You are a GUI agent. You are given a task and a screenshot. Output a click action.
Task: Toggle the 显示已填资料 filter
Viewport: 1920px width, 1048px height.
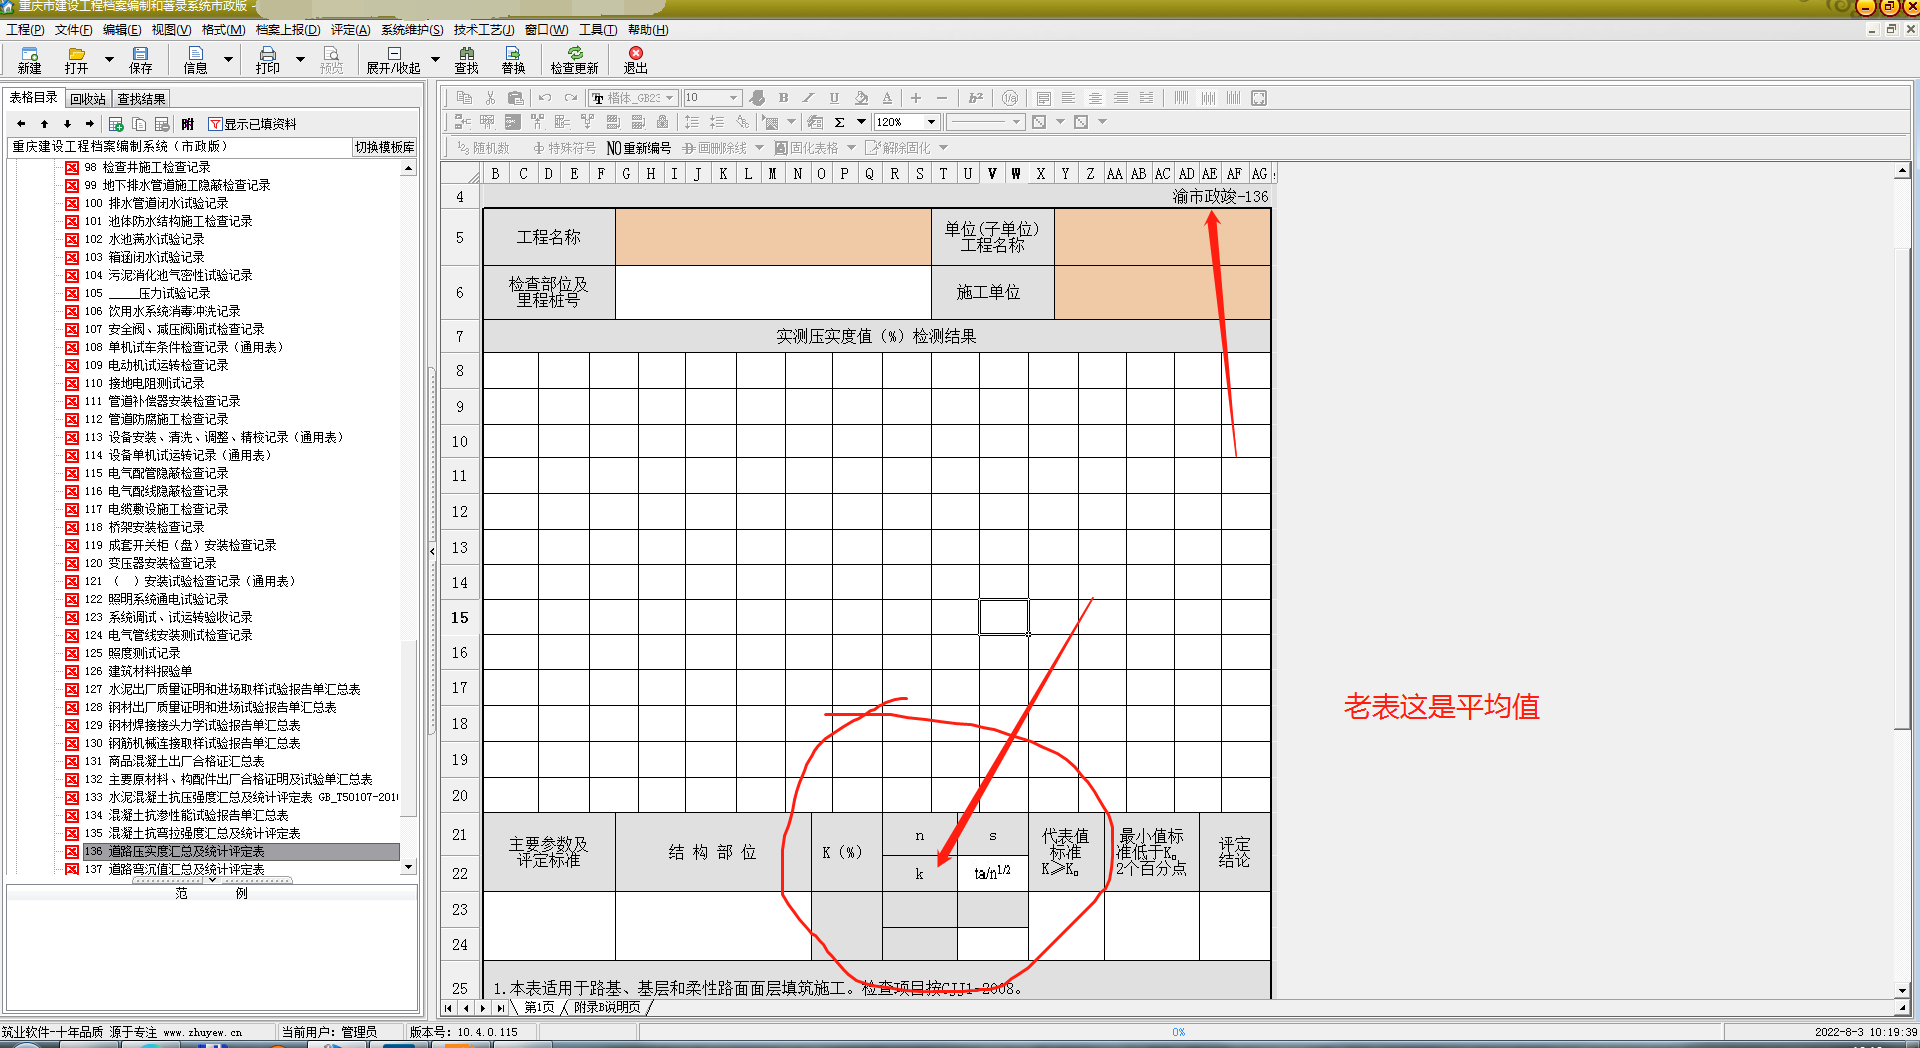[x=253, y=124]
